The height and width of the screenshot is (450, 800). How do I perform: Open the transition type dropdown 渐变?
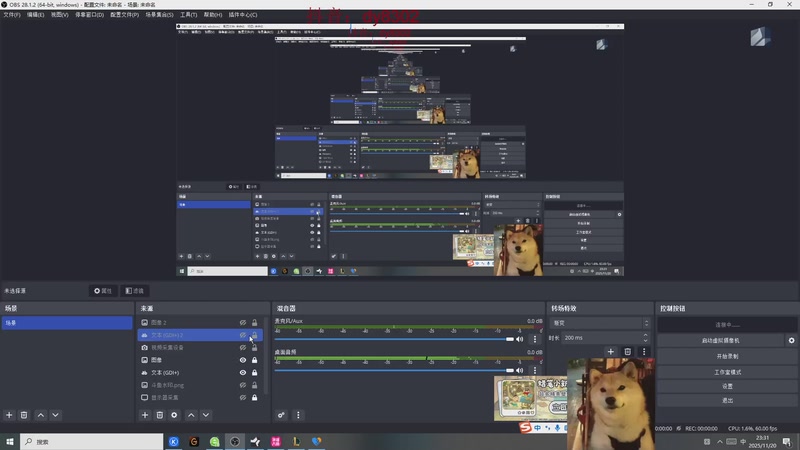point(600,323)
